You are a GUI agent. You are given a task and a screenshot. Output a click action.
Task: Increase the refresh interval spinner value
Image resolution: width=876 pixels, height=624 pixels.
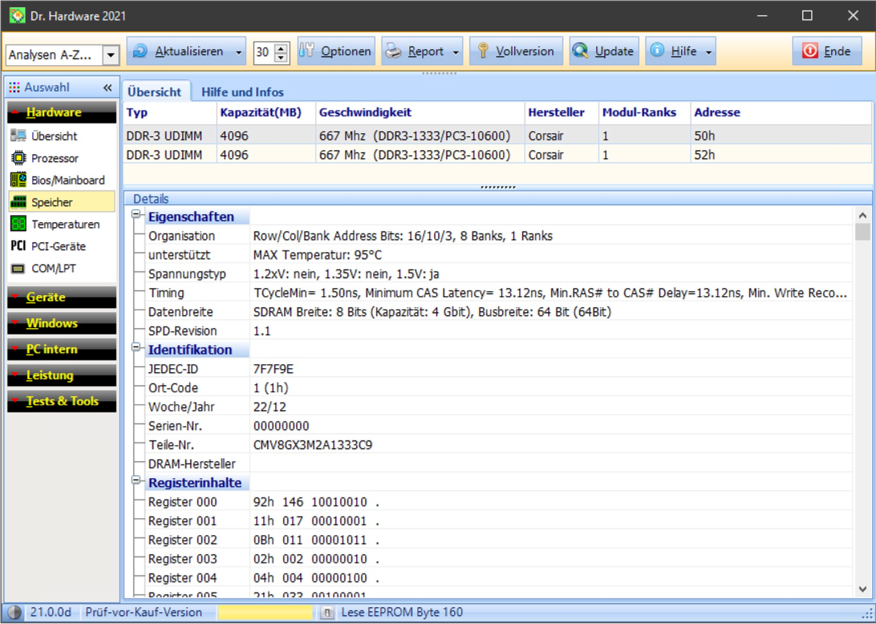pos(281,47)
